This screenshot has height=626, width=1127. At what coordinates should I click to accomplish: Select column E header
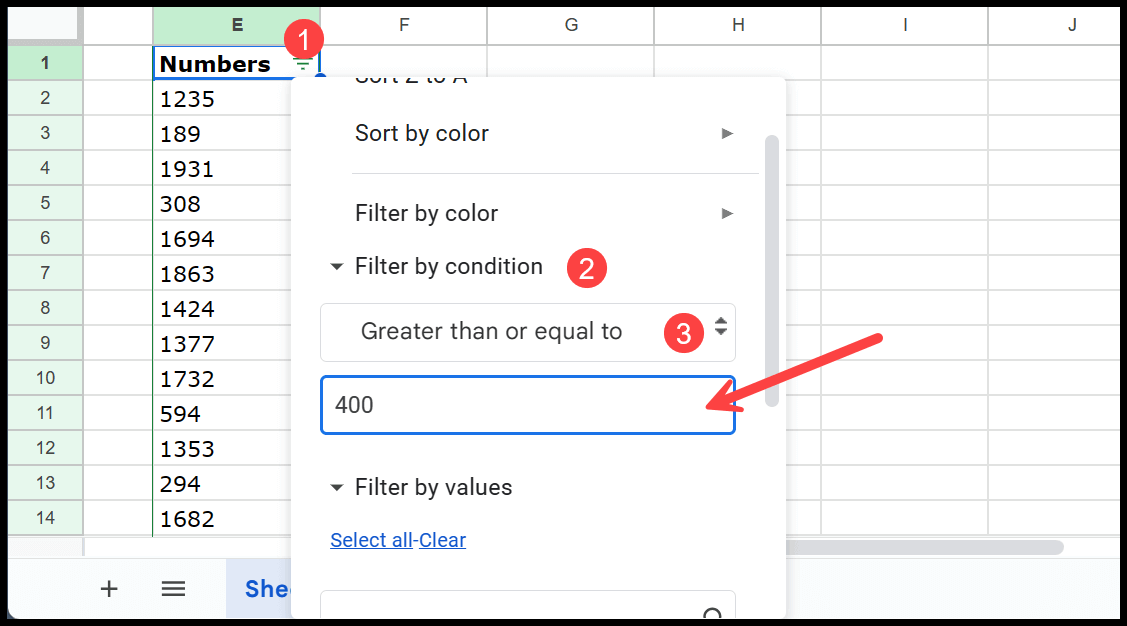[236, 25]
